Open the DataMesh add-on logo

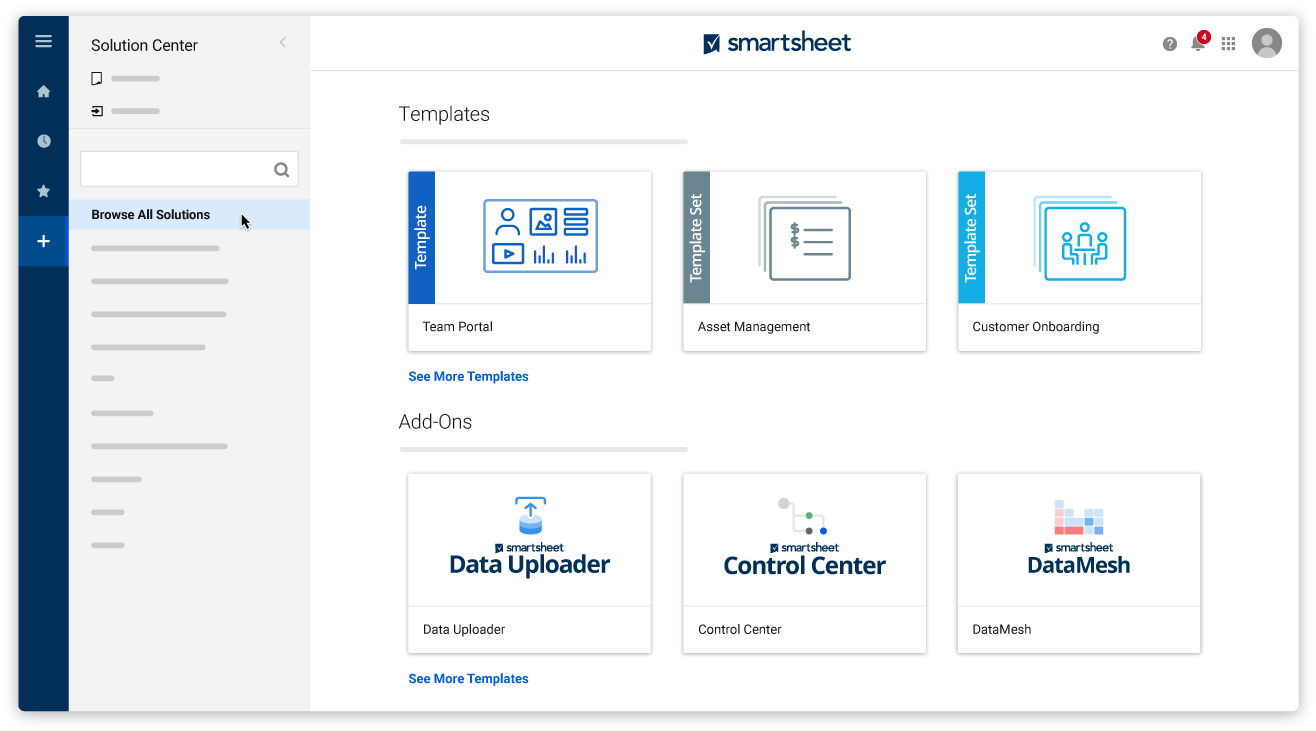1079,538
